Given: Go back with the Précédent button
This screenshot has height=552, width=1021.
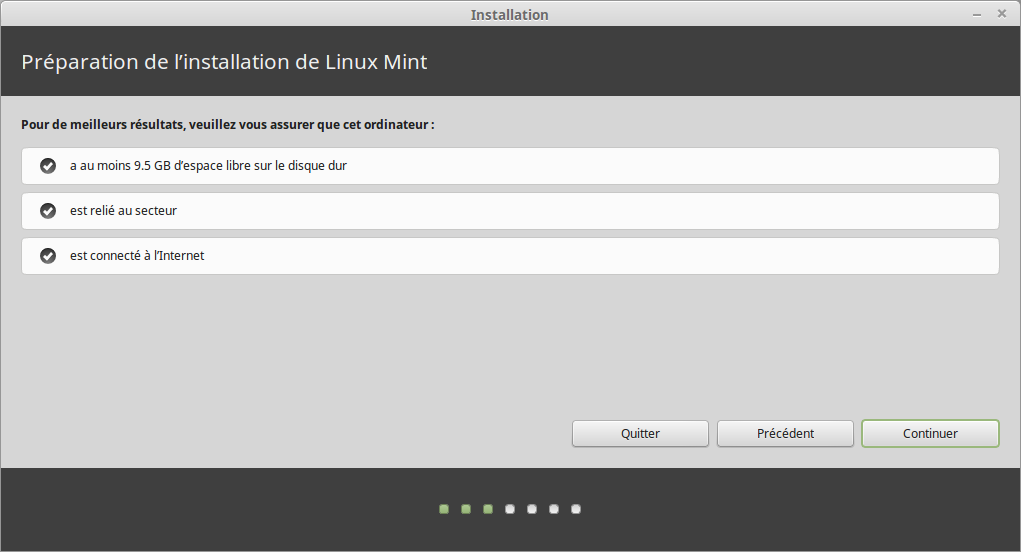Looking at the screenshot, I should [785, 433].
